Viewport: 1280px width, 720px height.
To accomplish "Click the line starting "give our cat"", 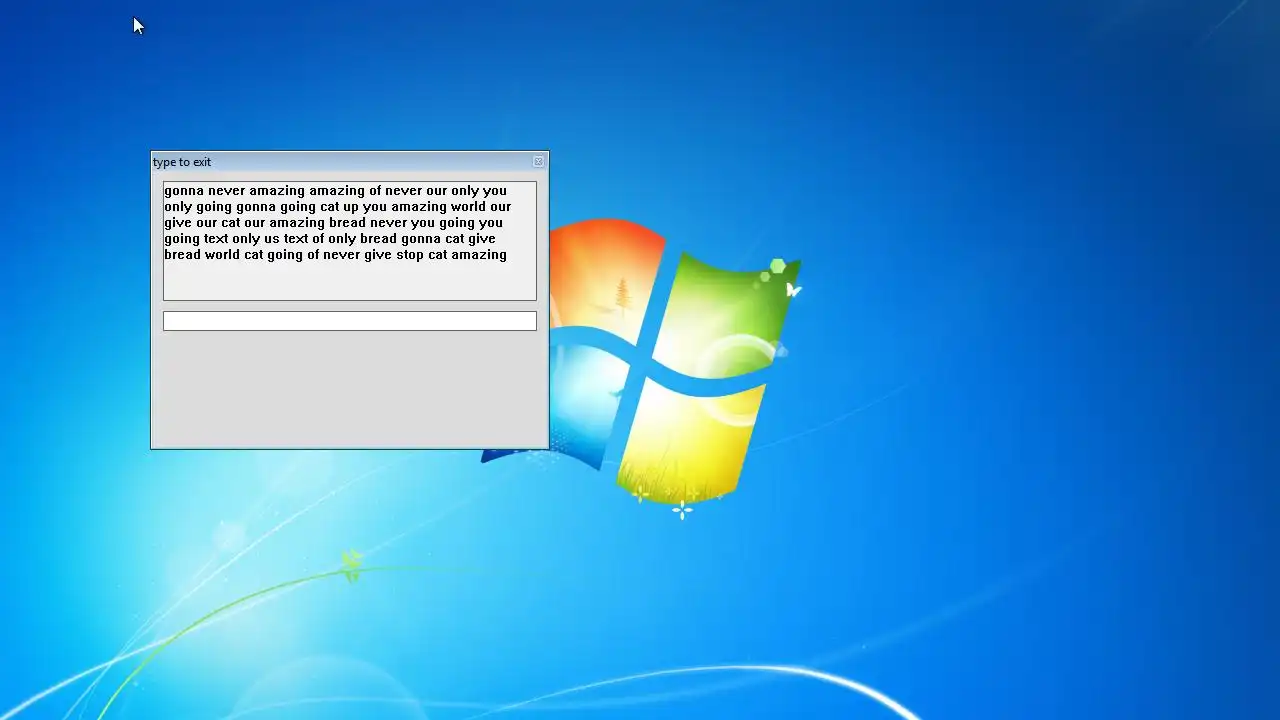I will [x=333, y=223].
